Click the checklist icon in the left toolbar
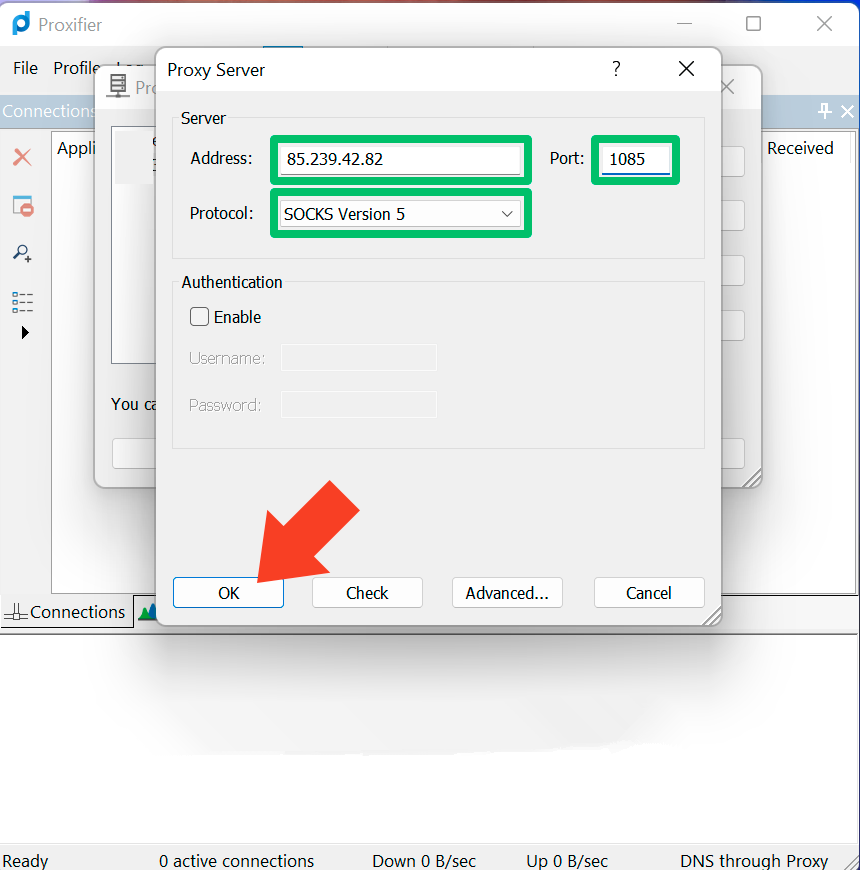The width and height of the screenshot is (860, 870). coord(22,301)
